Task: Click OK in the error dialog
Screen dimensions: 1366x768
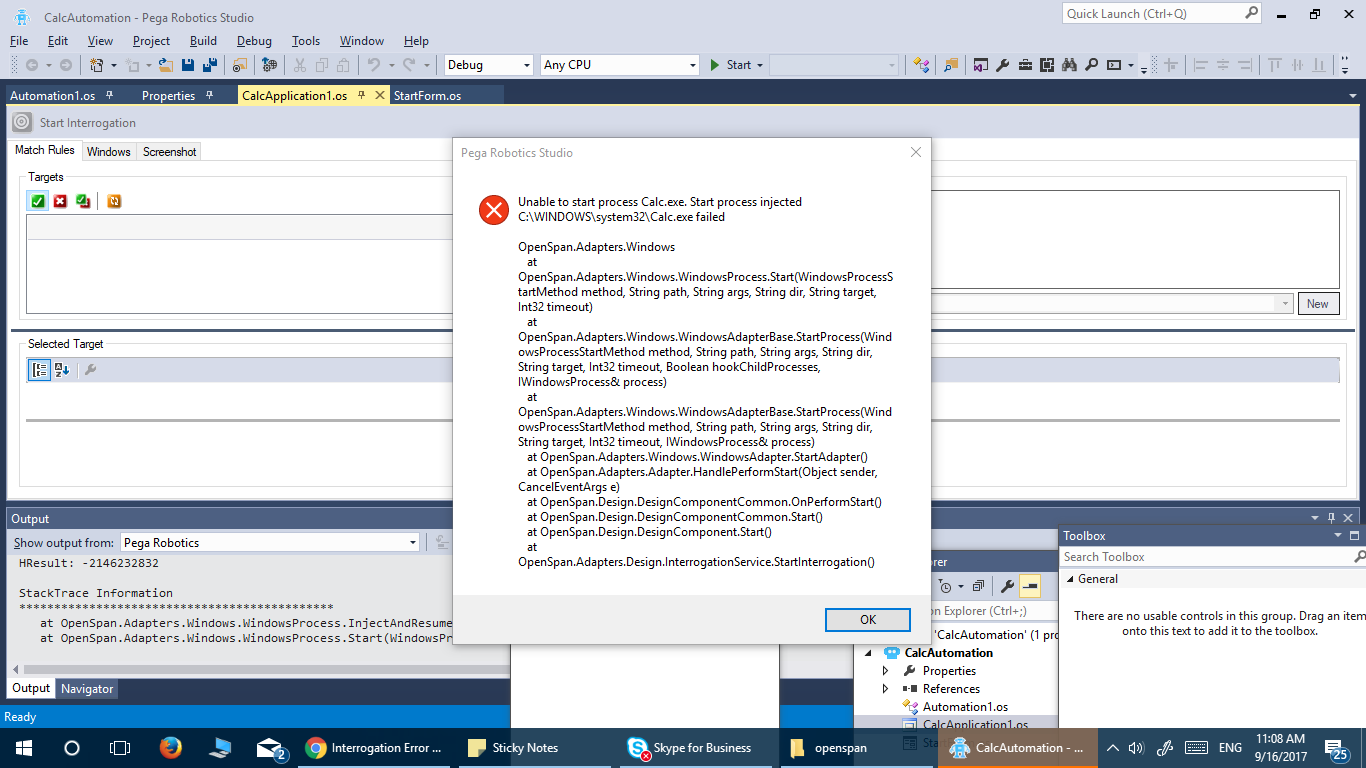Action: point(868,620)
